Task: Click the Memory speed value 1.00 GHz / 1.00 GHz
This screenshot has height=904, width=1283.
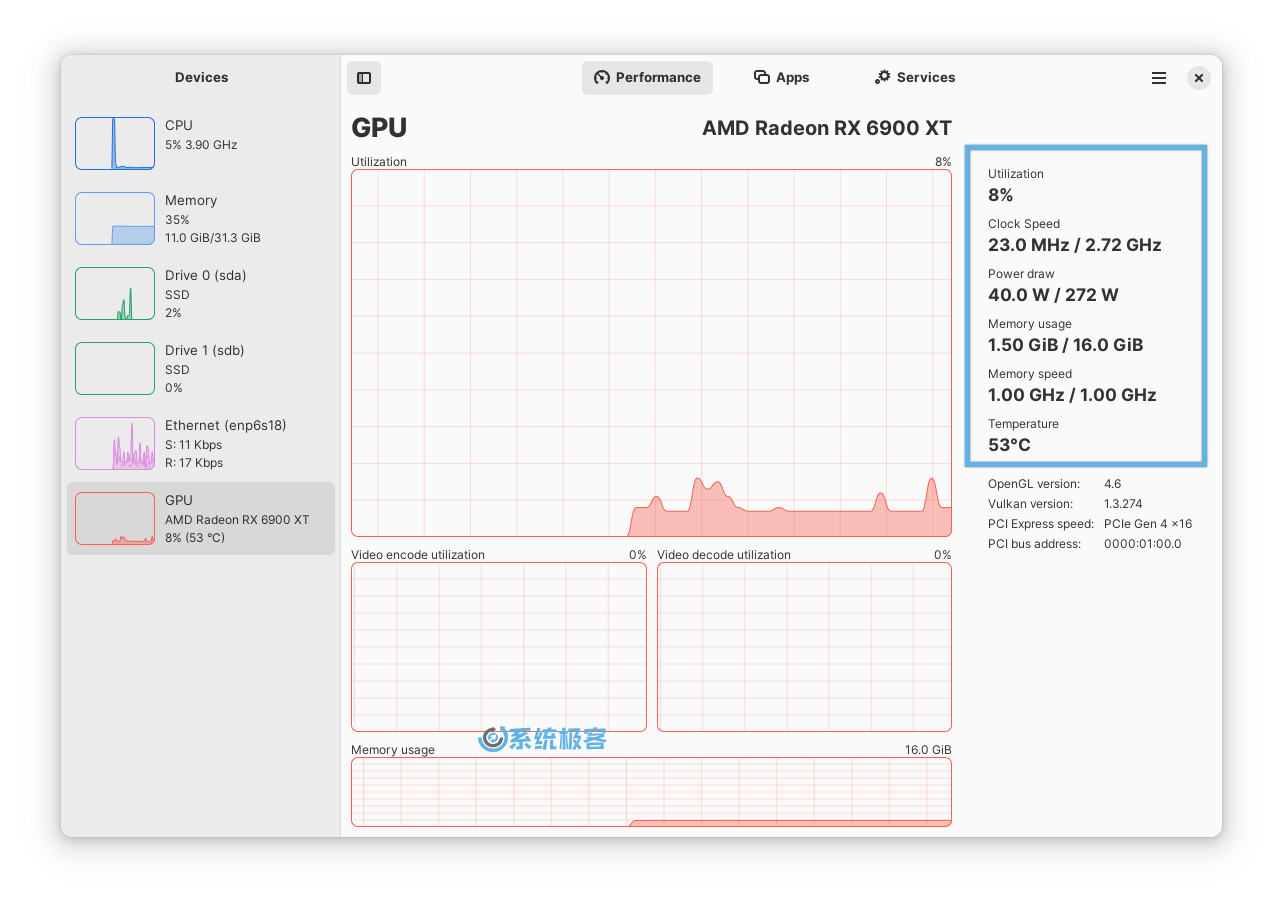Action: click(x=1072, y=395)
